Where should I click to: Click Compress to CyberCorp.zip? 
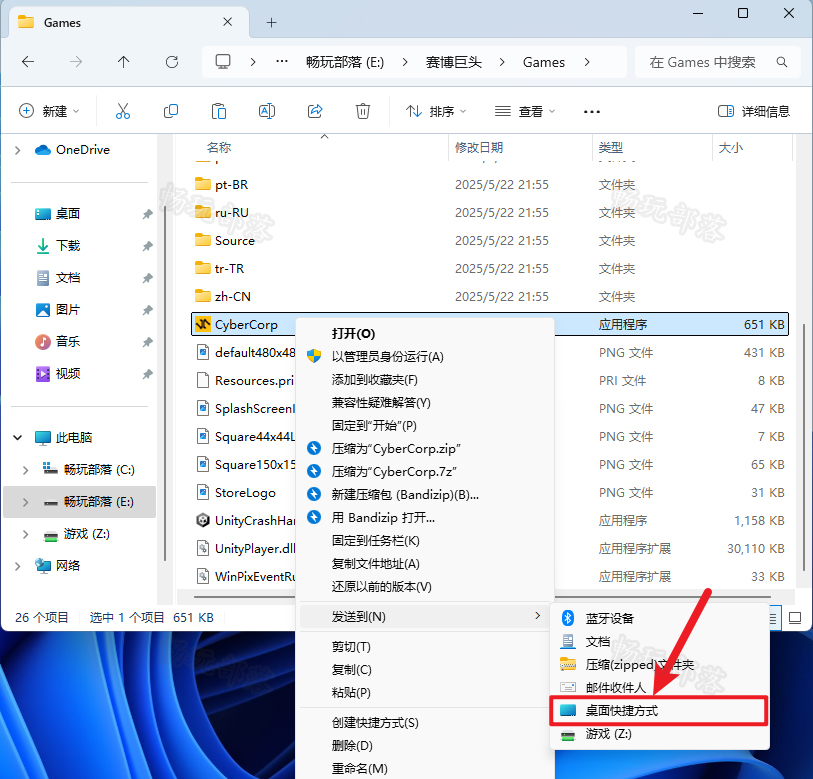pos(425,449)
